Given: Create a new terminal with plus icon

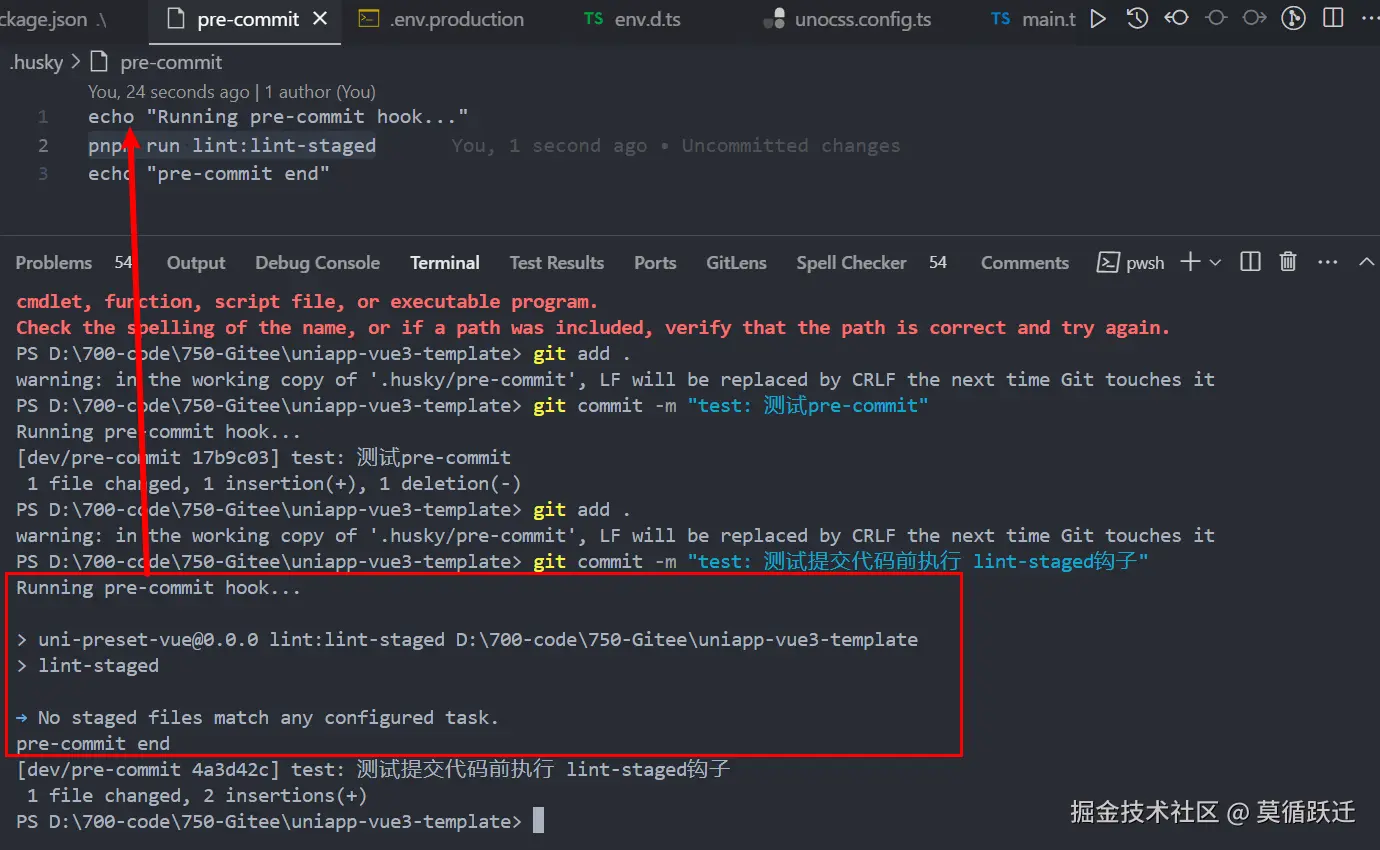Looking at the screenshot, I should pos(1190,262).
